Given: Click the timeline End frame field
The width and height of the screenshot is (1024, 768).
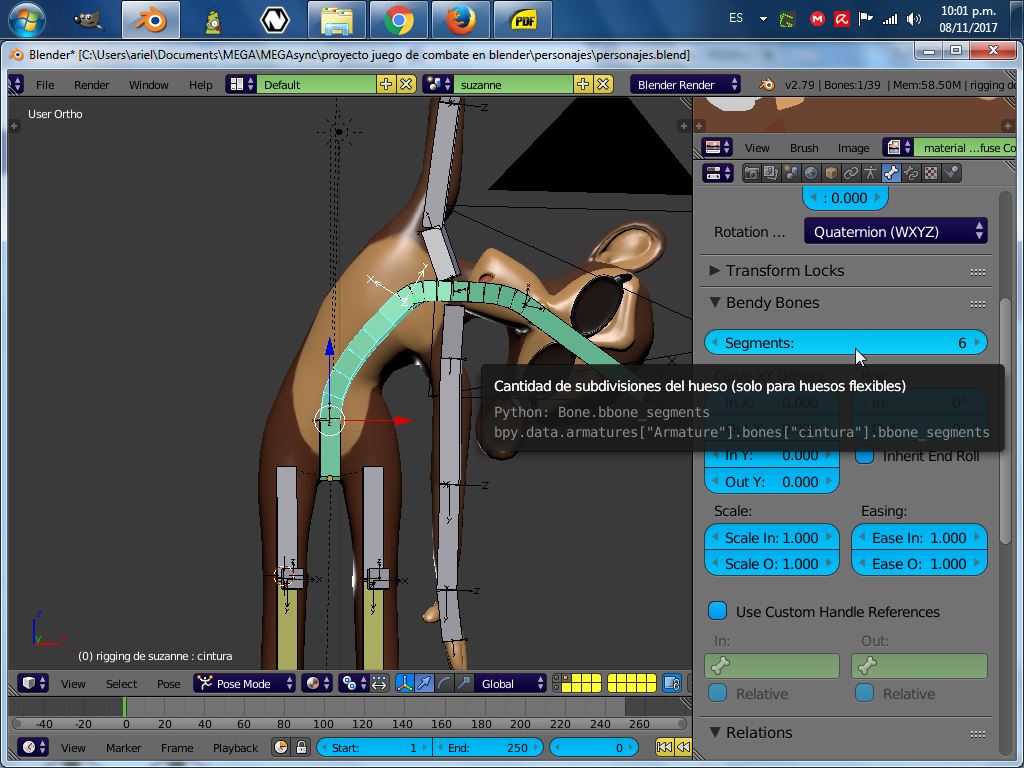Looking at the screenshot, I should click(487, 747).
